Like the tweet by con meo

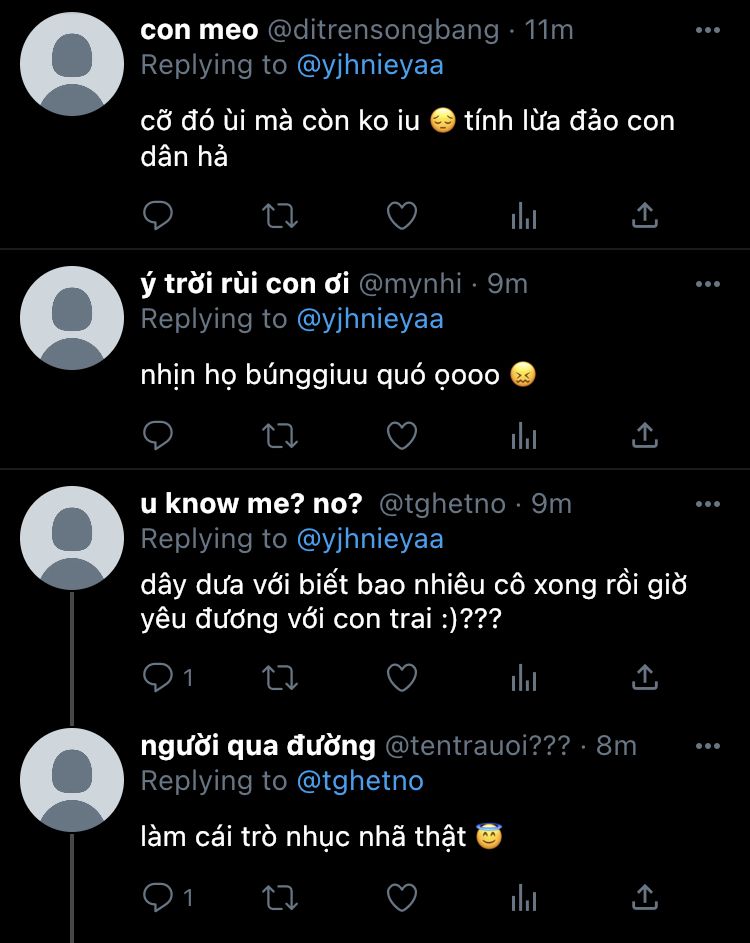click(402, 215)
